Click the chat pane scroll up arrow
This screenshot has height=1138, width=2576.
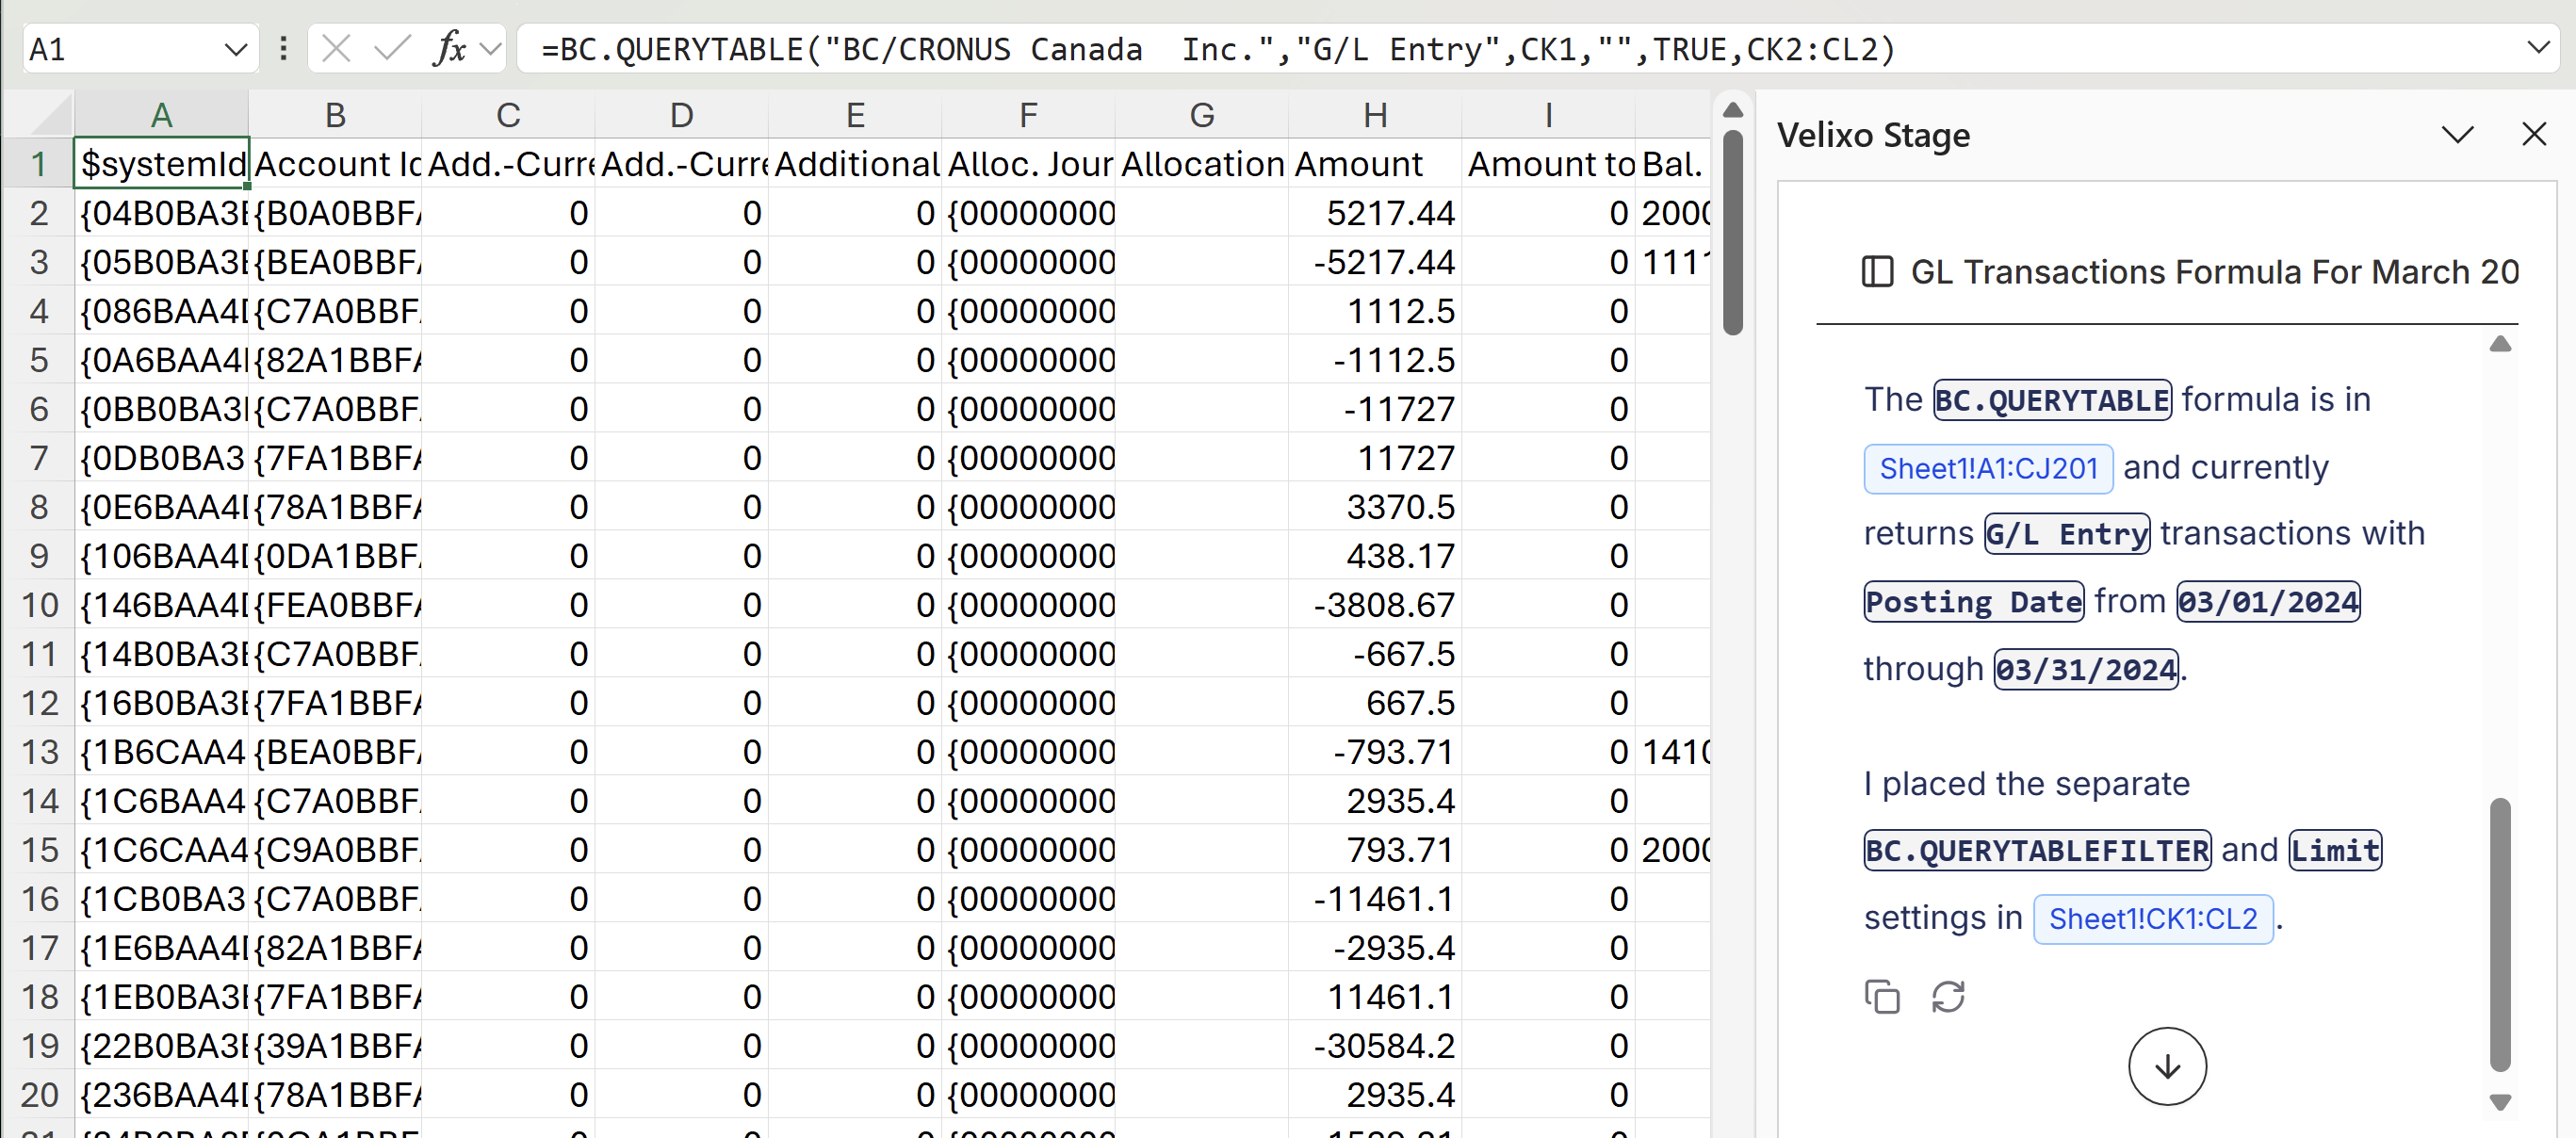[x=2500, y=344]
